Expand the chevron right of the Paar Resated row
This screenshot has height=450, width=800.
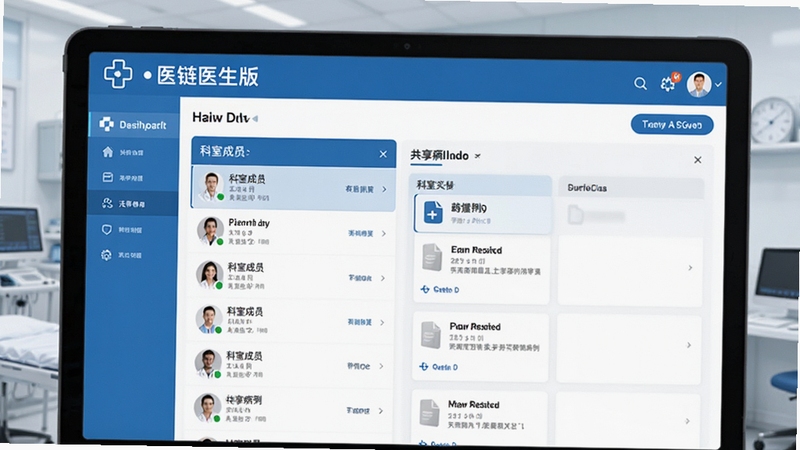coord(689,345)
